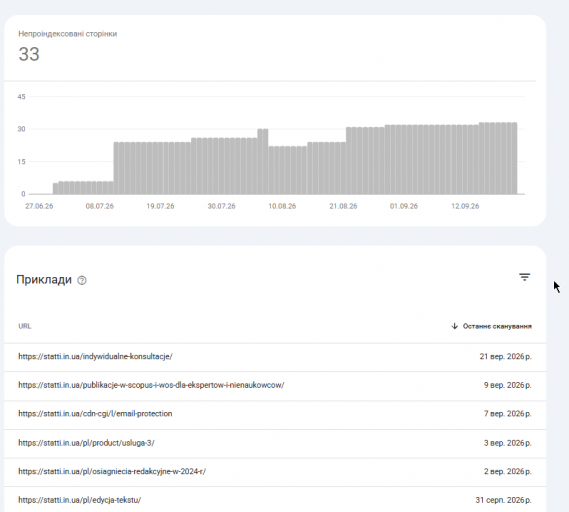
Task: Select the cdn-cgi email-protection URL row
Action: [x=275, y=414]
